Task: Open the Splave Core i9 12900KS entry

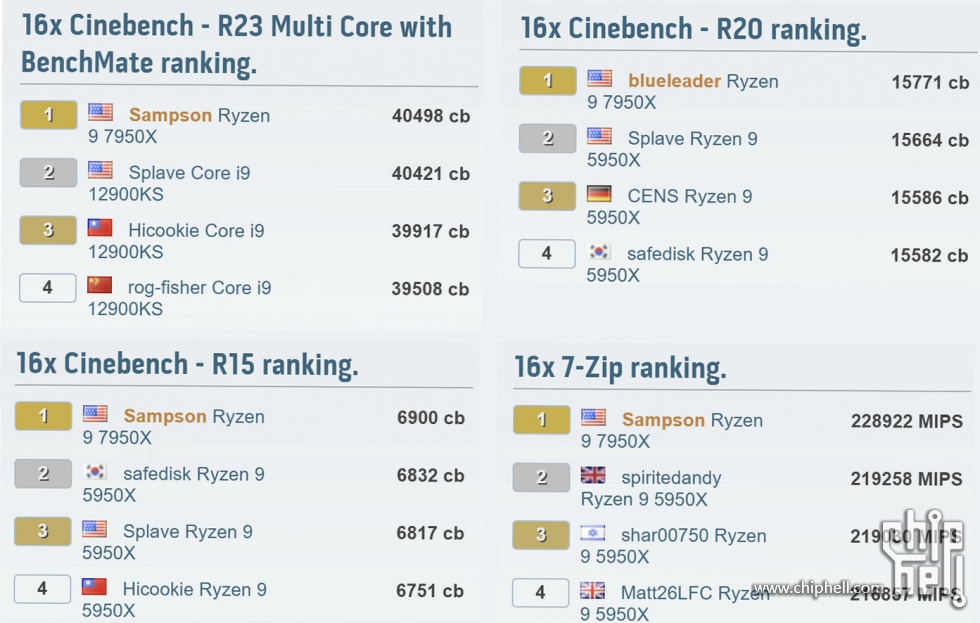Action: [169, 183]
